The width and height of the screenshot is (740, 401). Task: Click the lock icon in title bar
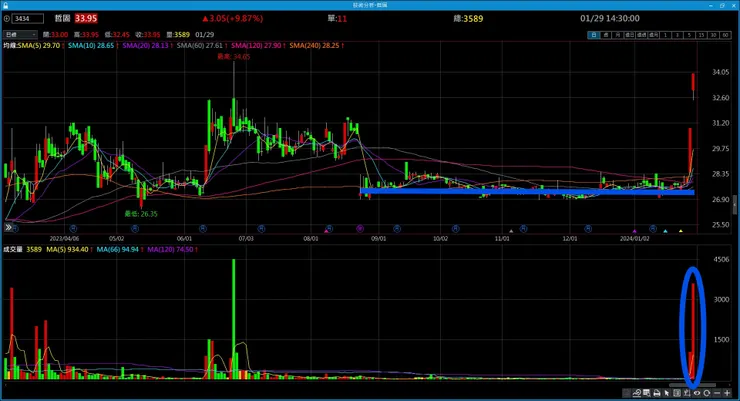(6, 5)
